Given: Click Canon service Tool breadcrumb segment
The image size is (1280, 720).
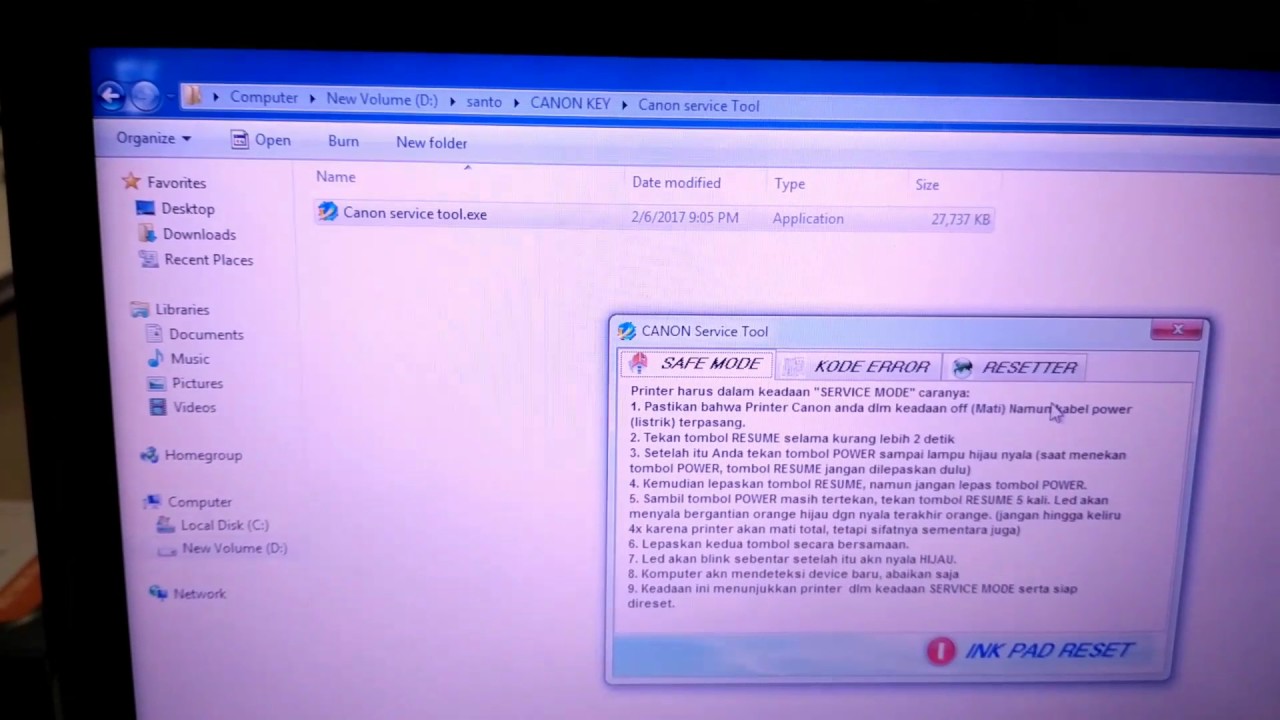Looking at the screenshot, I should (x=698, y=105).
